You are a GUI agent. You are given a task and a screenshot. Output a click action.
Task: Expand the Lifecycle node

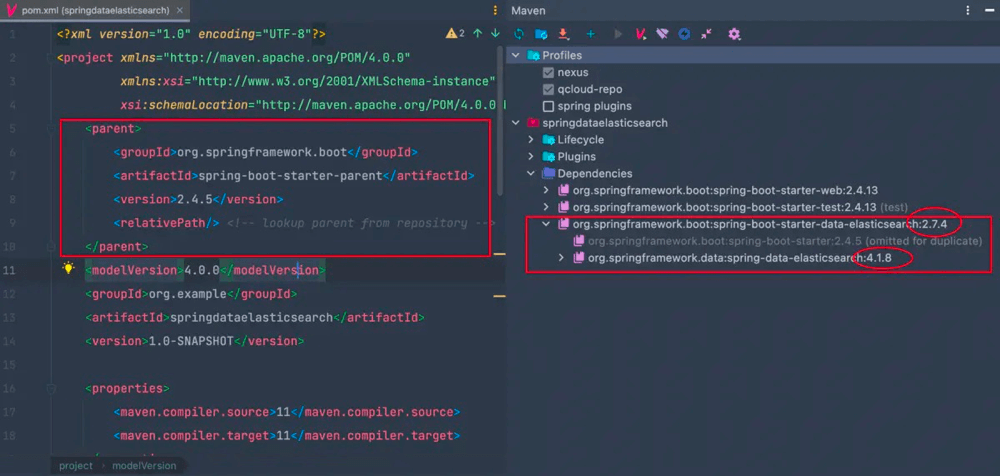(x=531, y=140)
